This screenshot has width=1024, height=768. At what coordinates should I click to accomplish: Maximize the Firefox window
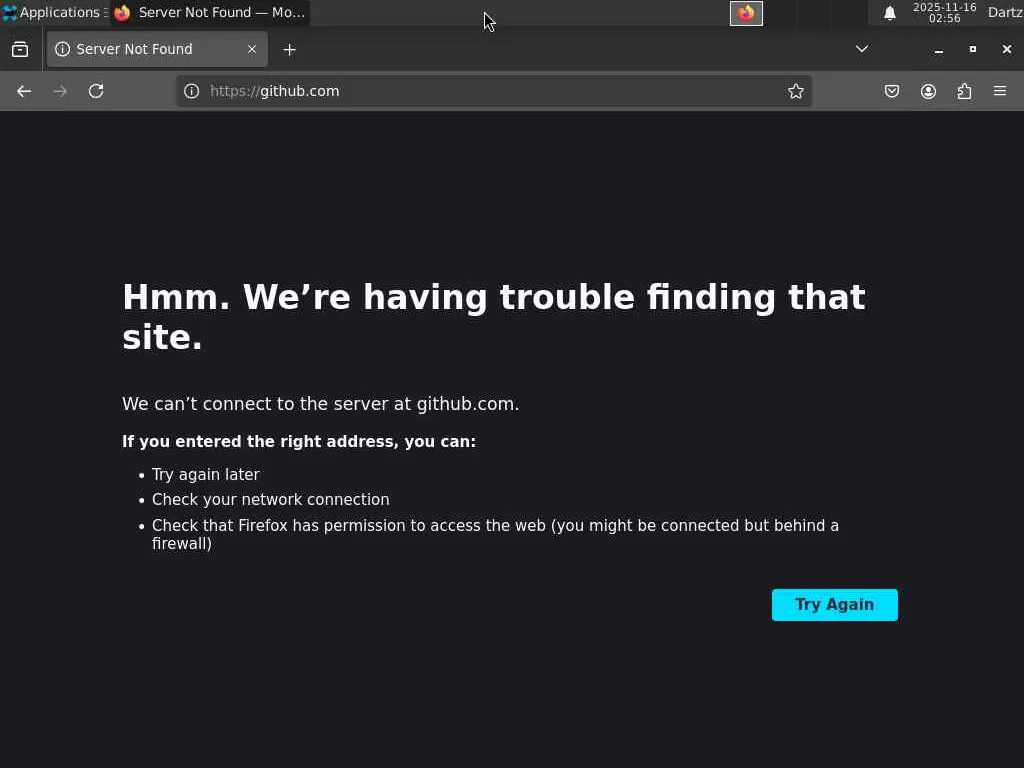coord(972,50)
